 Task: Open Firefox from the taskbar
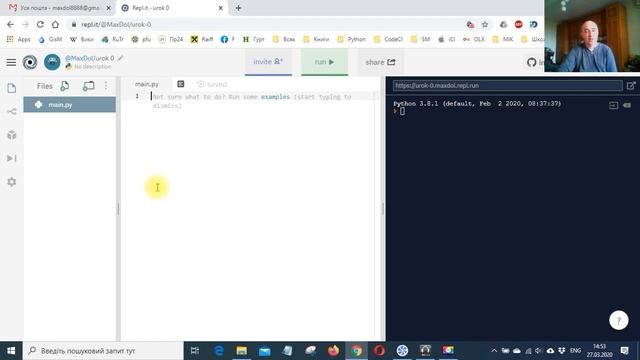(333, 351)
